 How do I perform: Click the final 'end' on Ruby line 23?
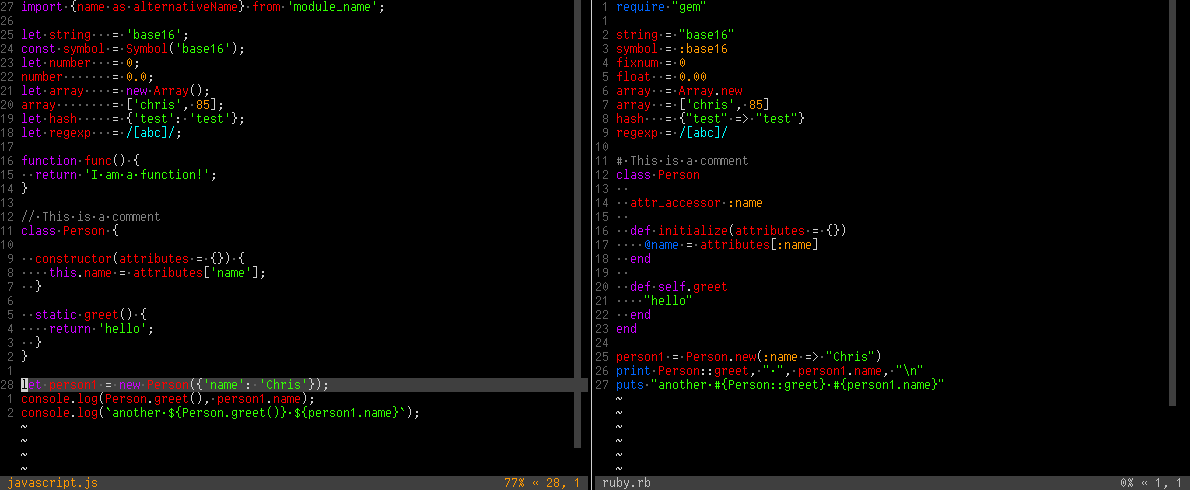coord(627,329)
